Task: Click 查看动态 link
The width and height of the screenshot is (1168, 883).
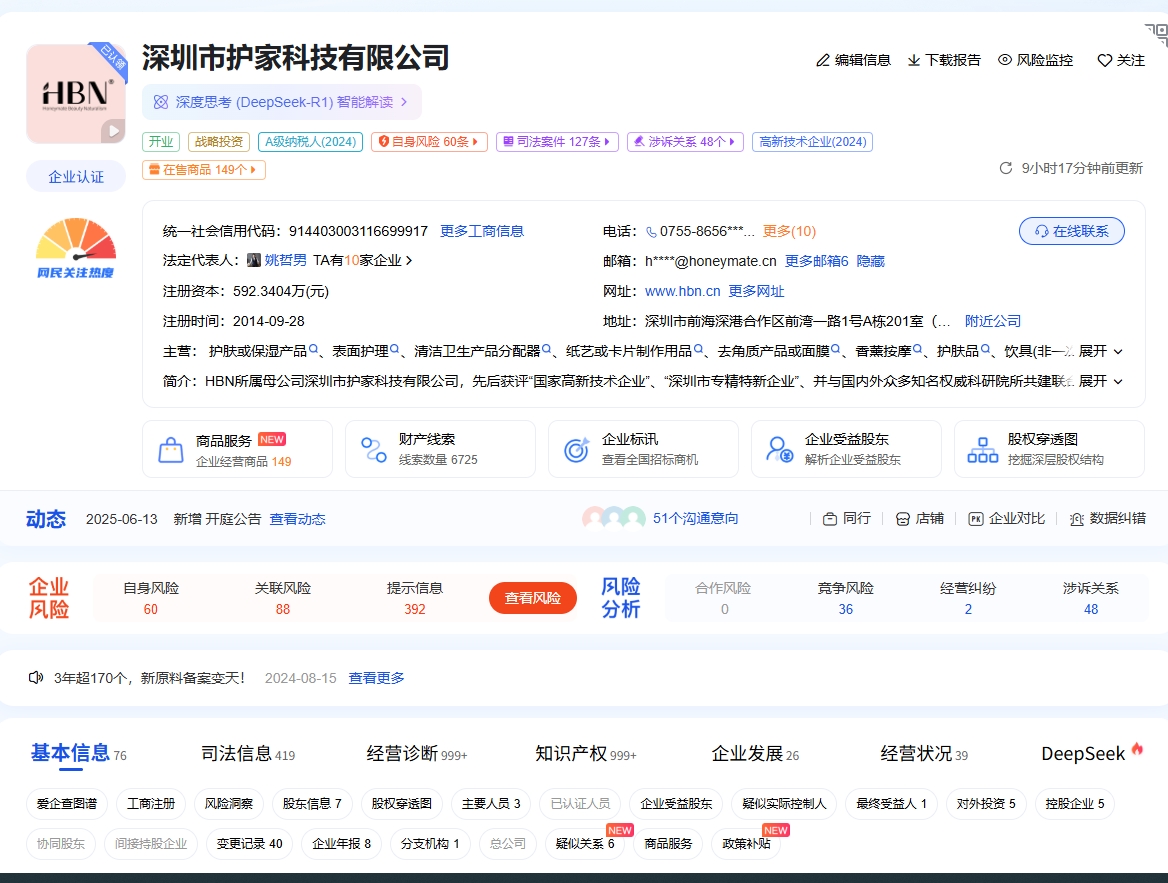Action: (x=297, y=519)
